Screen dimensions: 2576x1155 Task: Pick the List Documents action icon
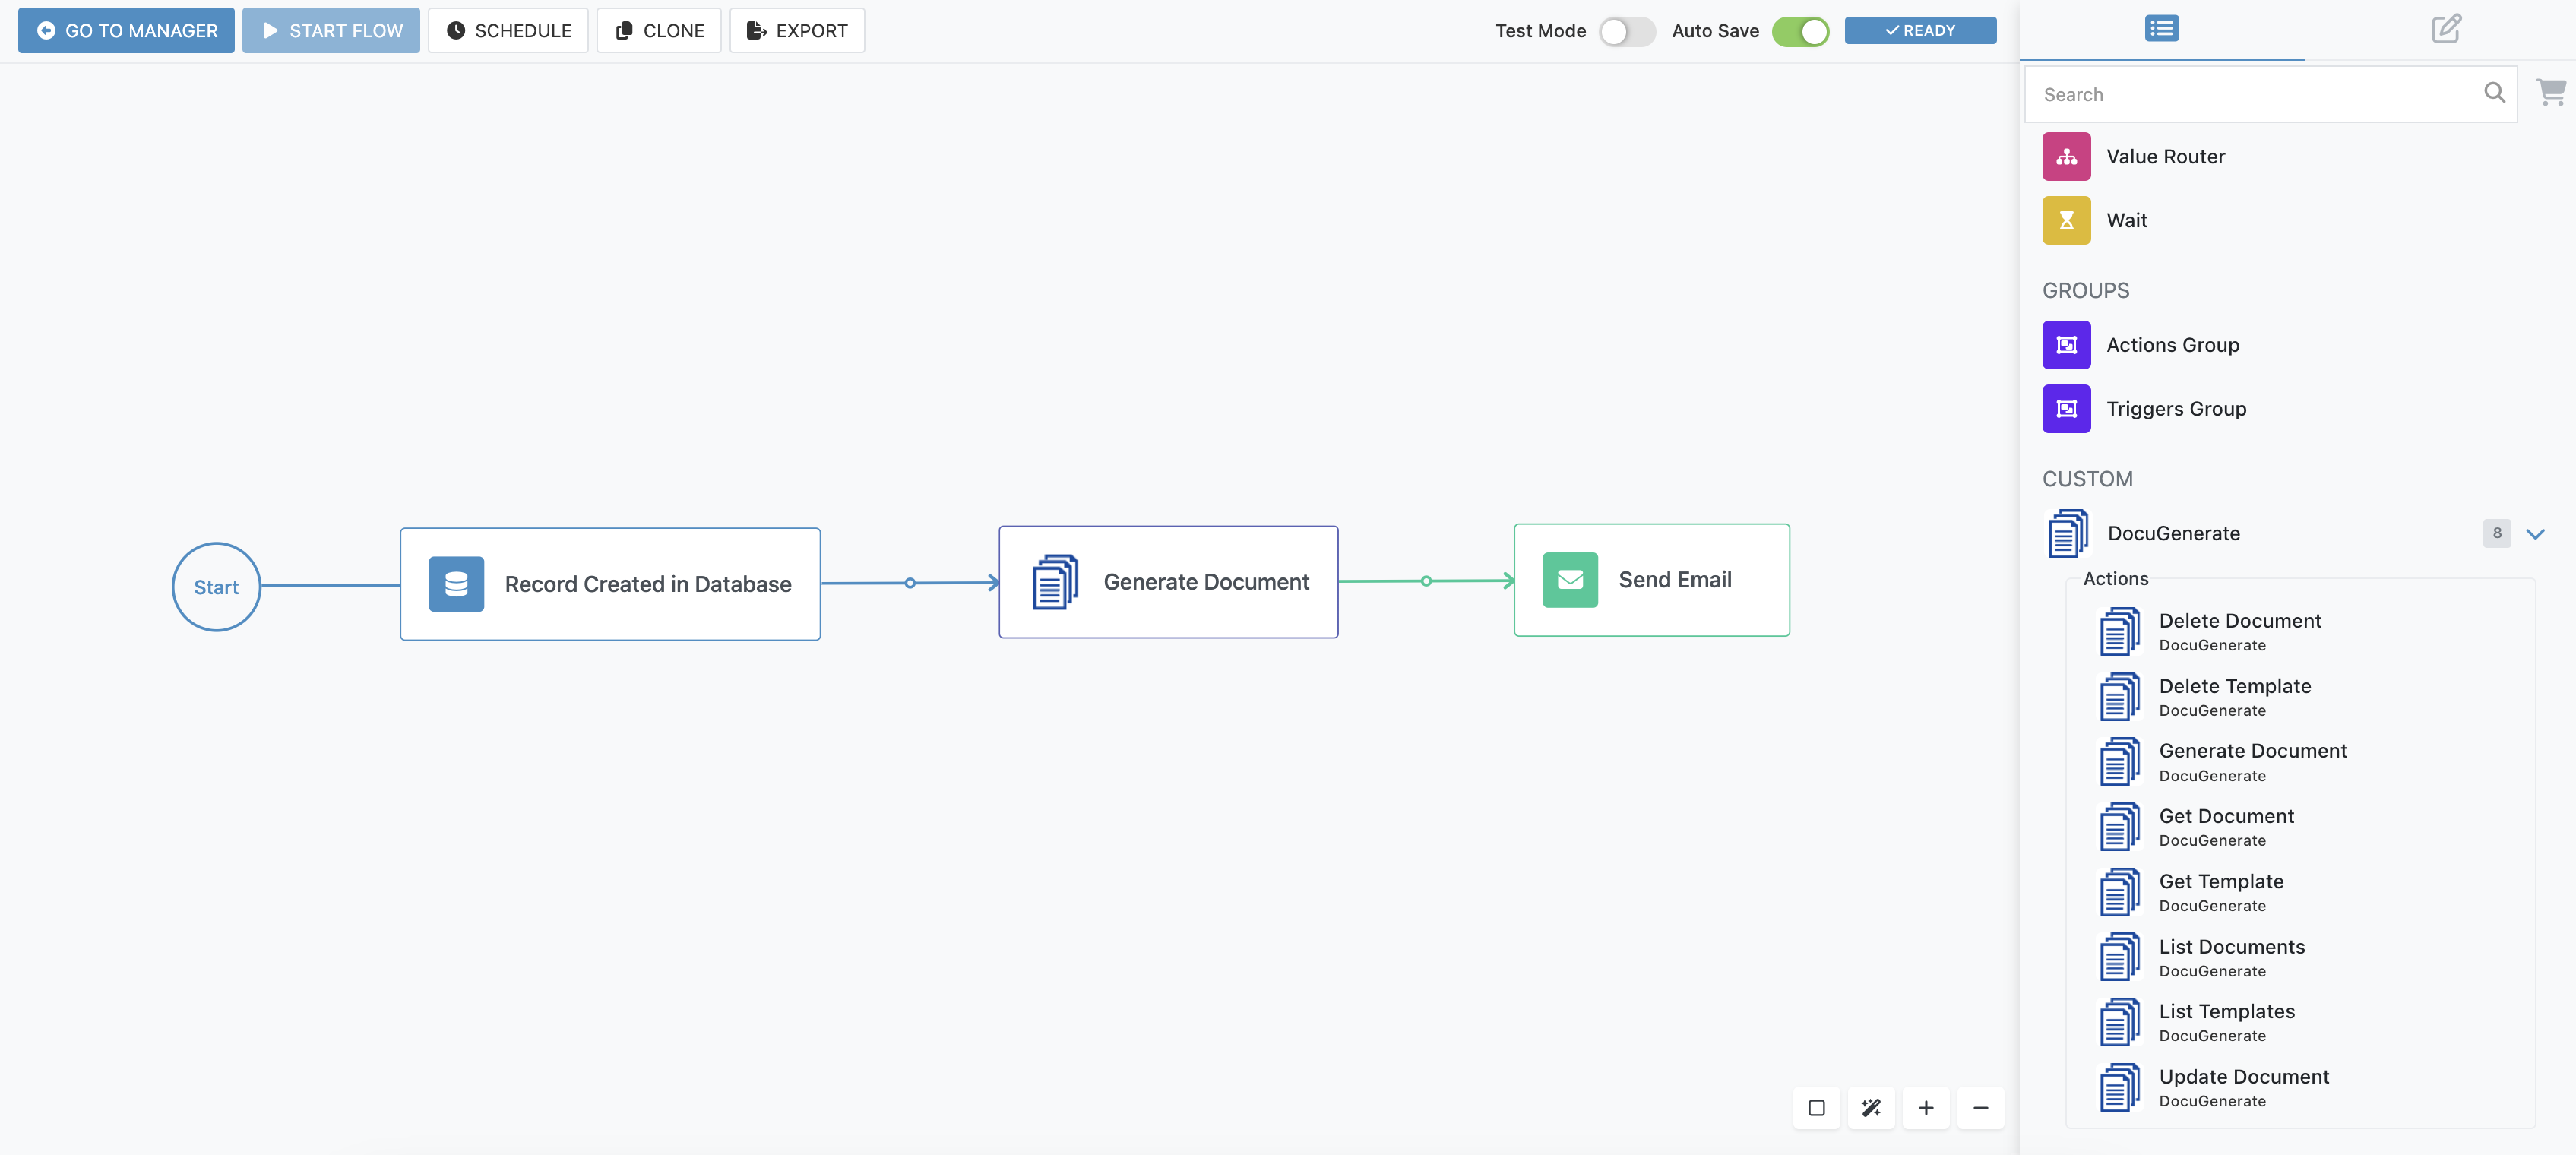tap(2120, 956)
